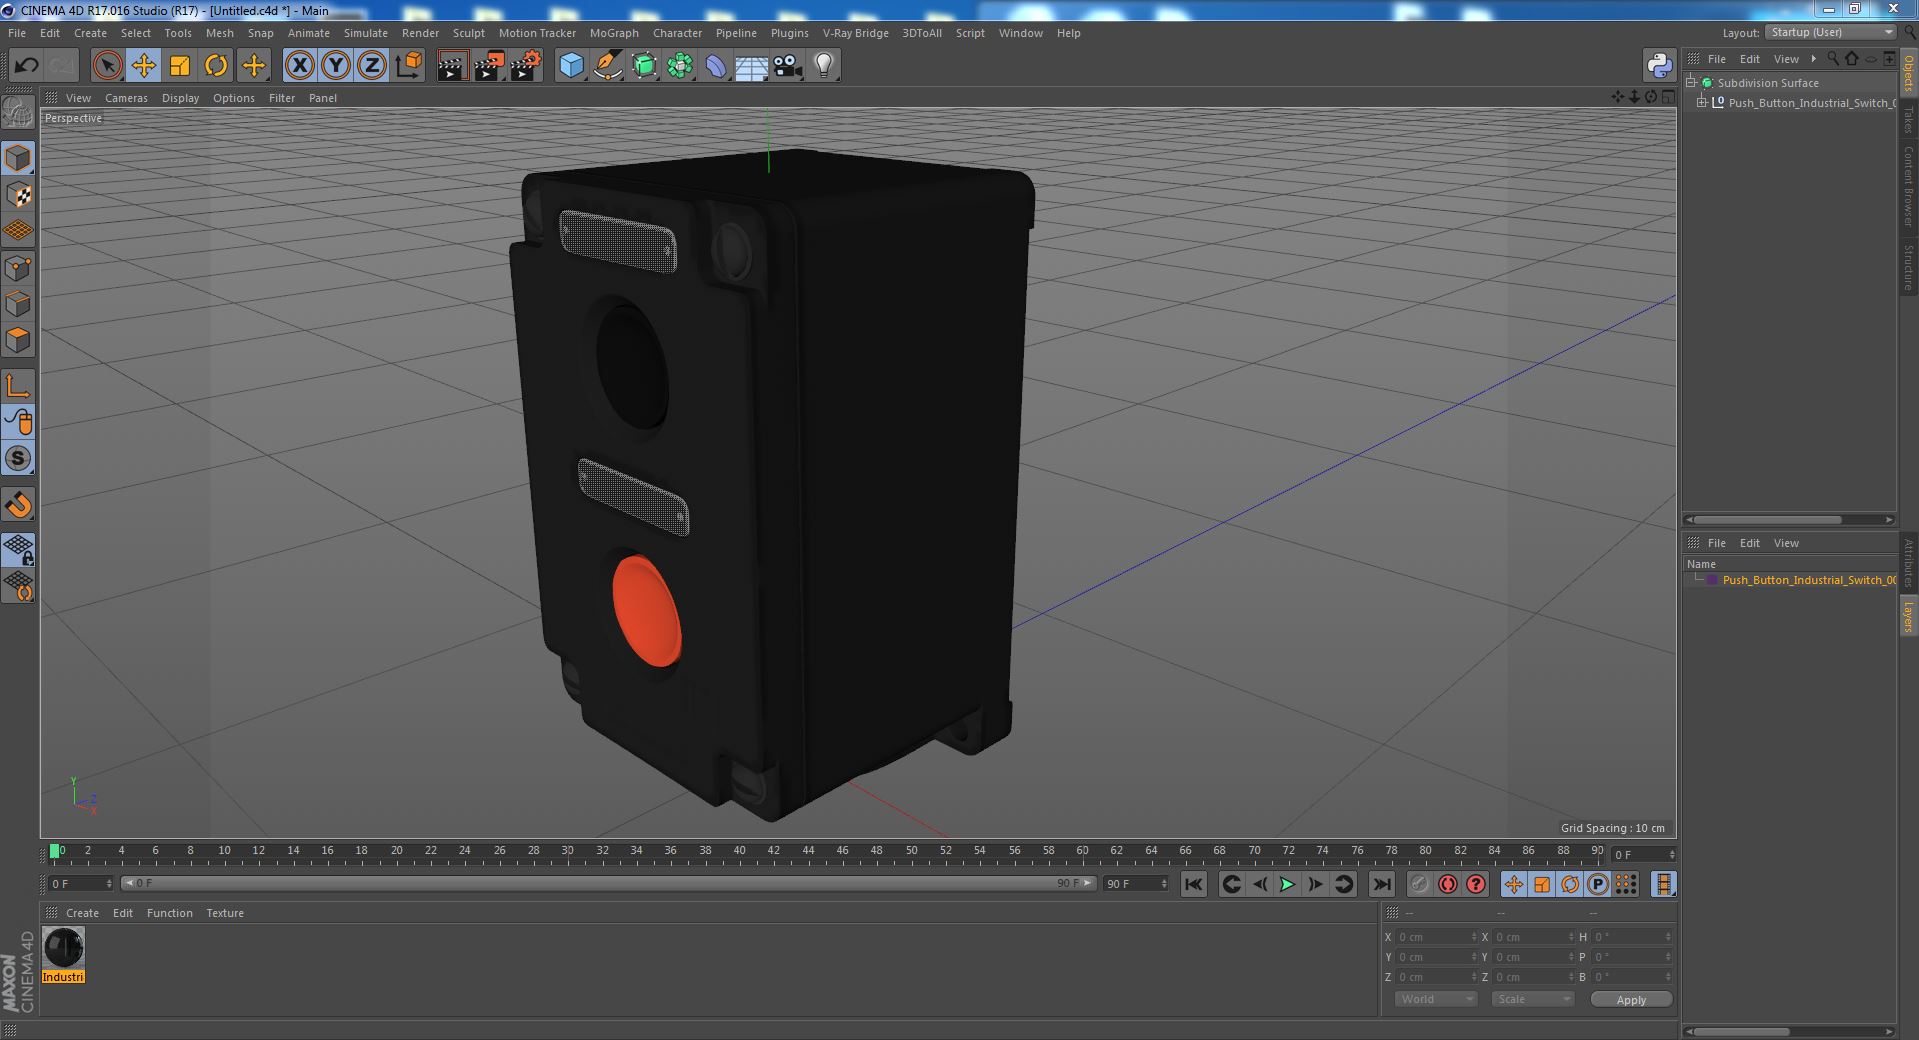
Task: Open the World coordinate dropdown
Action: (x=1435, y=999)
